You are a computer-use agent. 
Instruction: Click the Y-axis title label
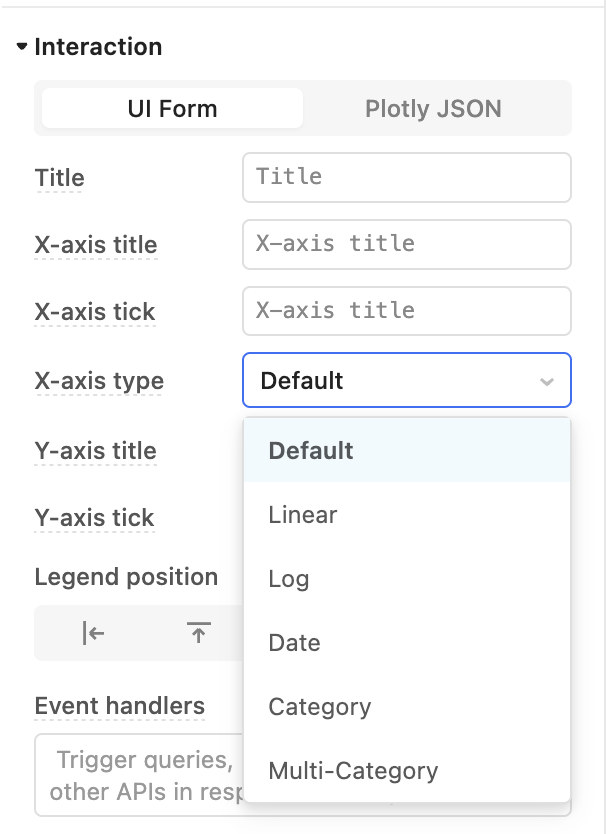click(x=96, y=451)
